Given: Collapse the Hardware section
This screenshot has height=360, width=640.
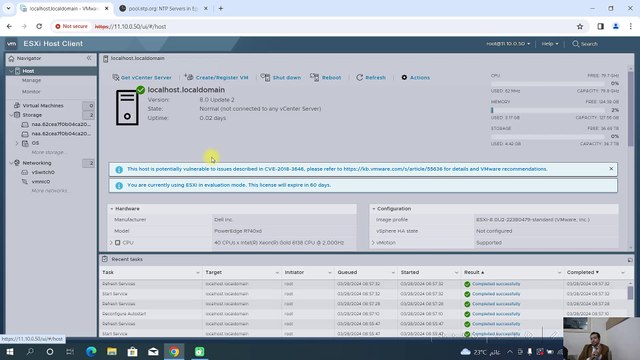Looking at the screenshot, I should [112, 209].
